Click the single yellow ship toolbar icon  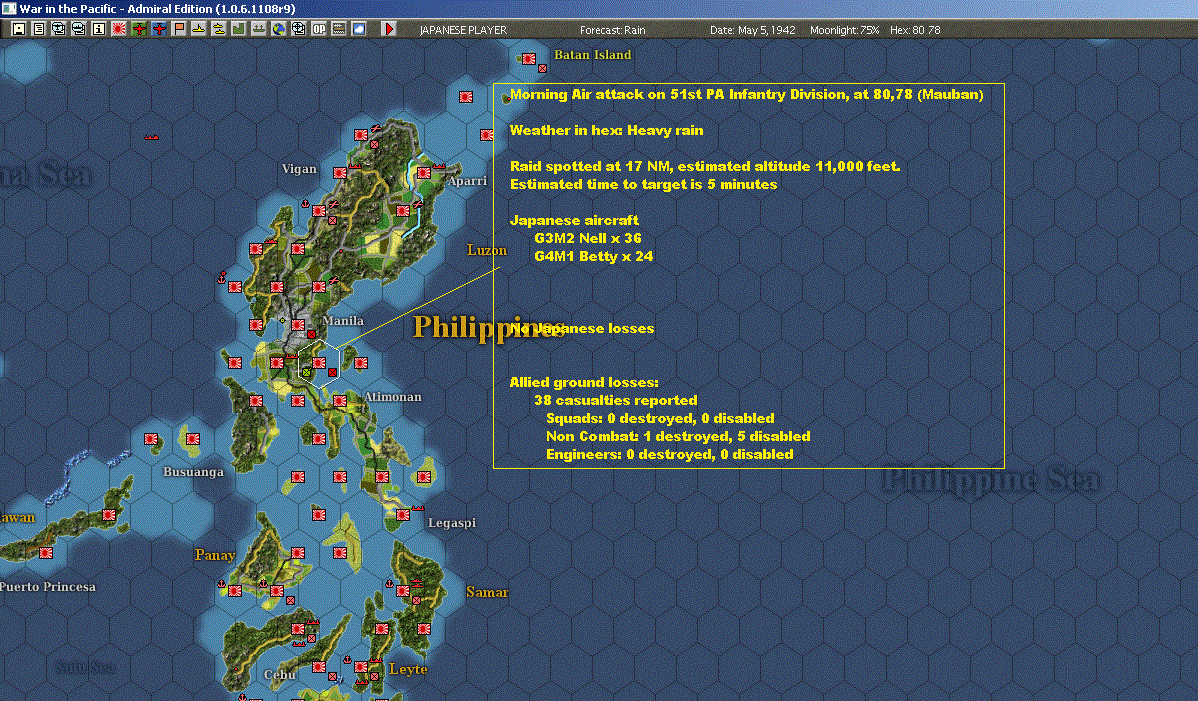[x=199, y=29]
